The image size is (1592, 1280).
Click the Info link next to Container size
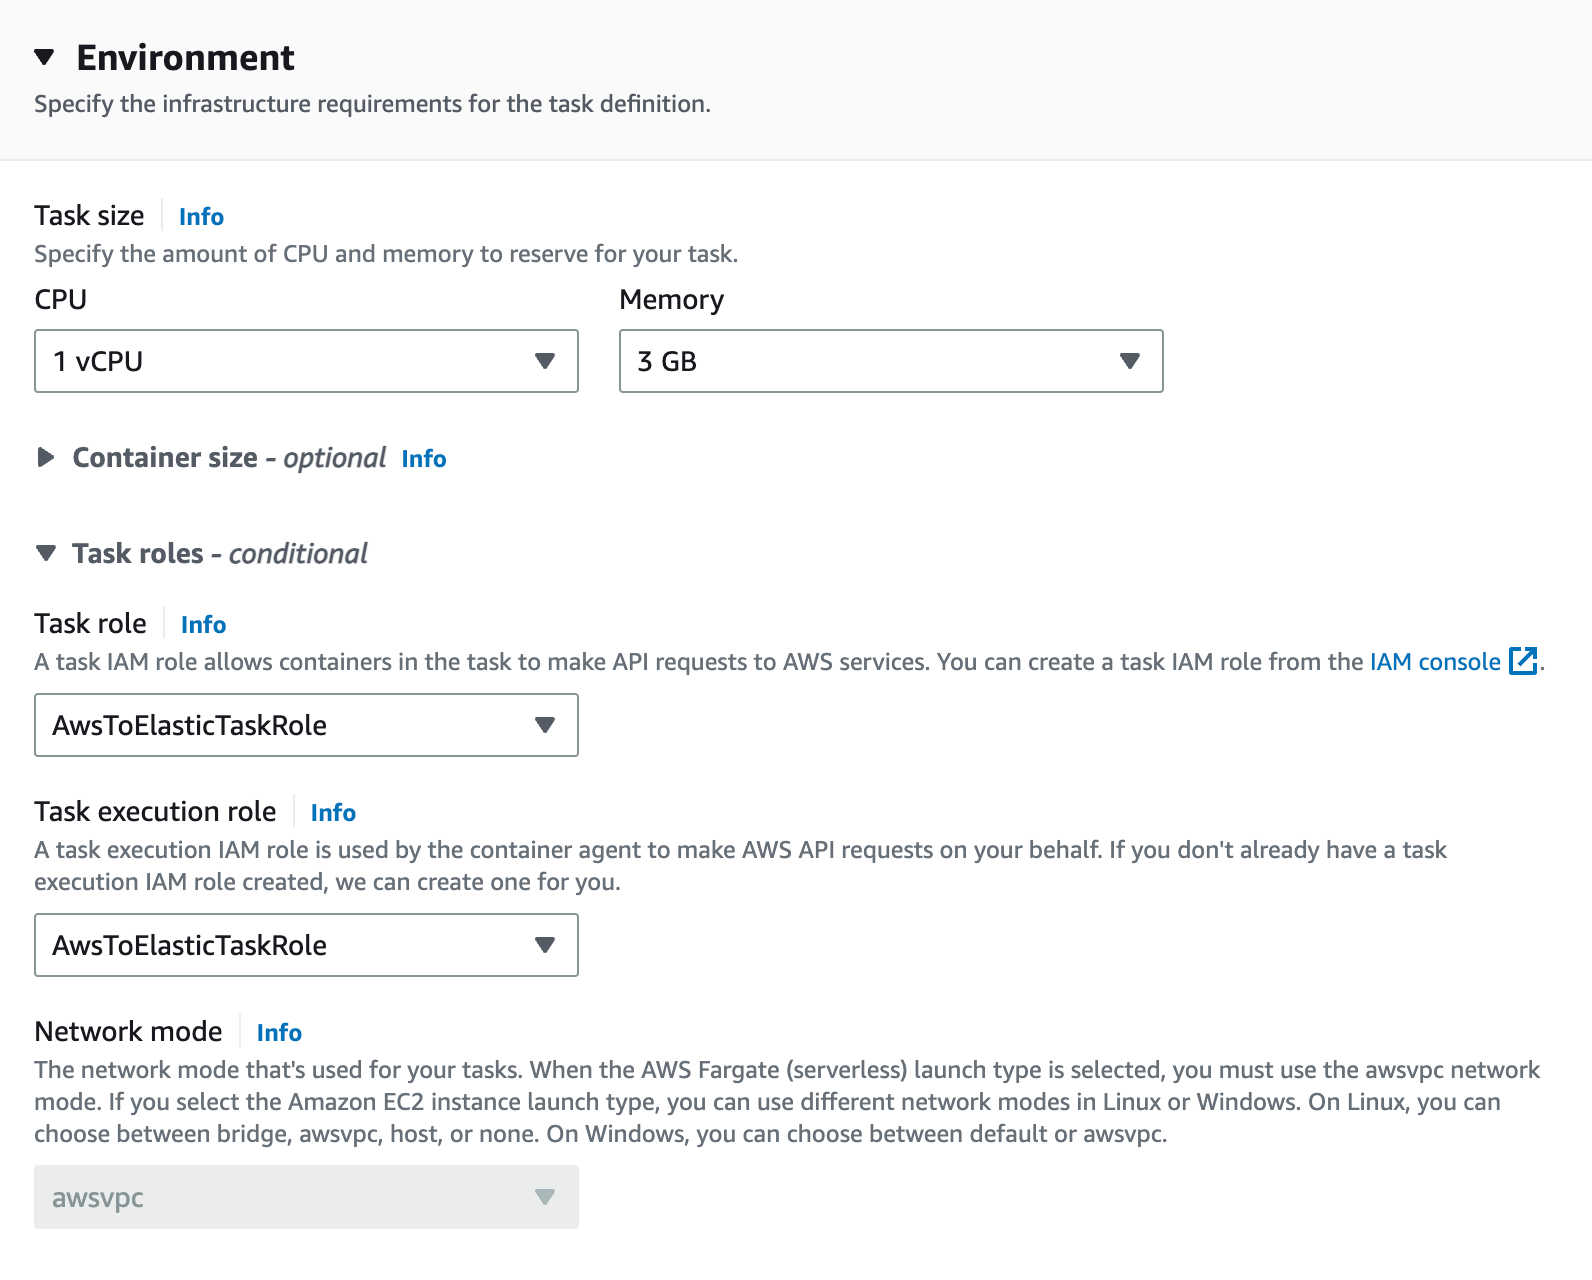(x=423, y=459)
